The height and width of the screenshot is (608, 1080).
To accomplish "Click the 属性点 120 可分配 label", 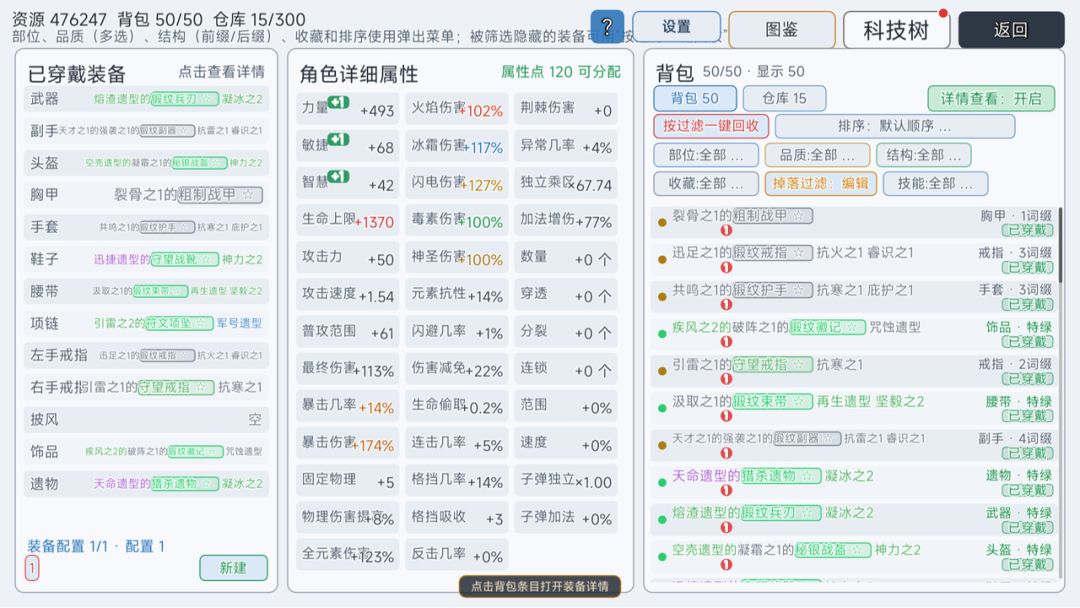I will tap(561, 72).
